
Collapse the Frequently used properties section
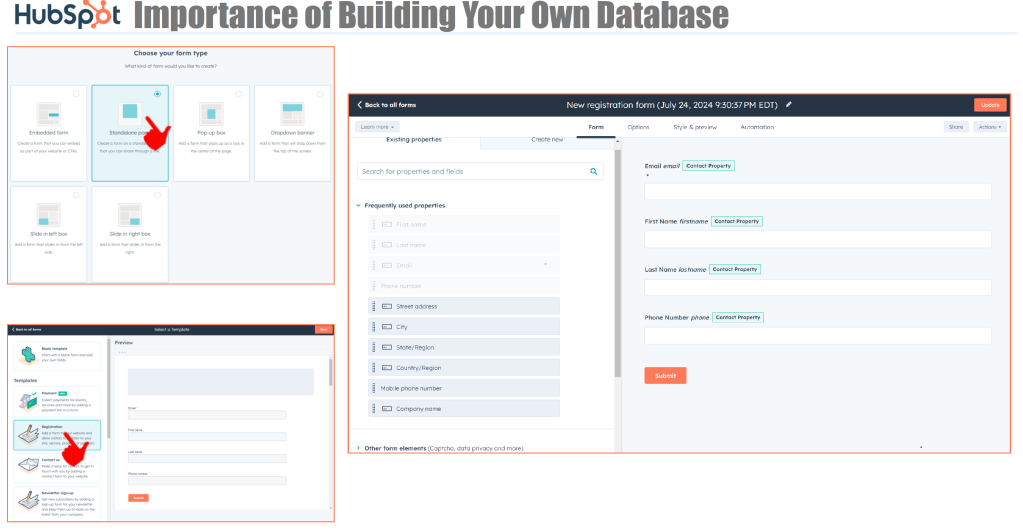358,205
